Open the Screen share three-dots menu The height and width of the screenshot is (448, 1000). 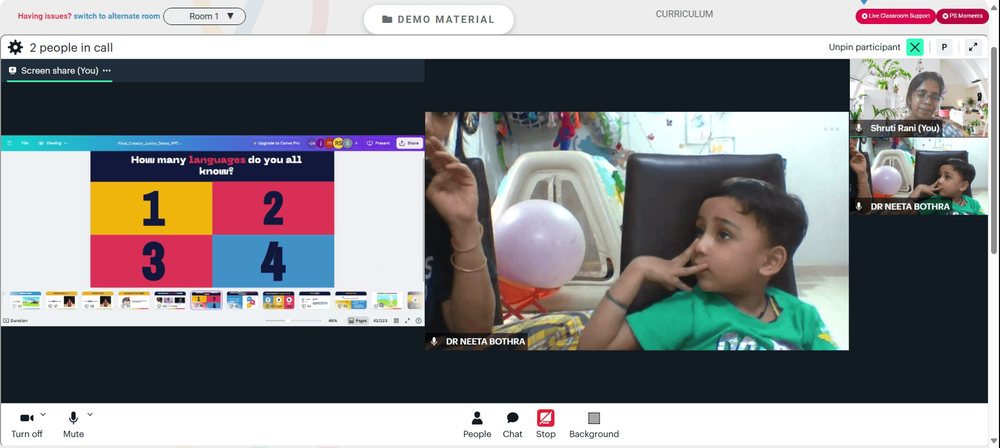[x=107, y=71]
